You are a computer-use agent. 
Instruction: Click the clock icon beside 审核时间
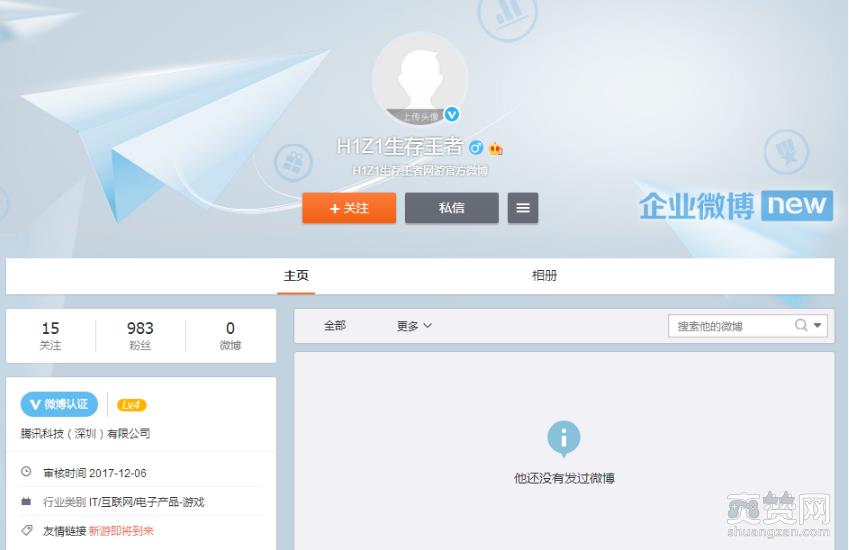pyautogui.click(x=26, y=472)
